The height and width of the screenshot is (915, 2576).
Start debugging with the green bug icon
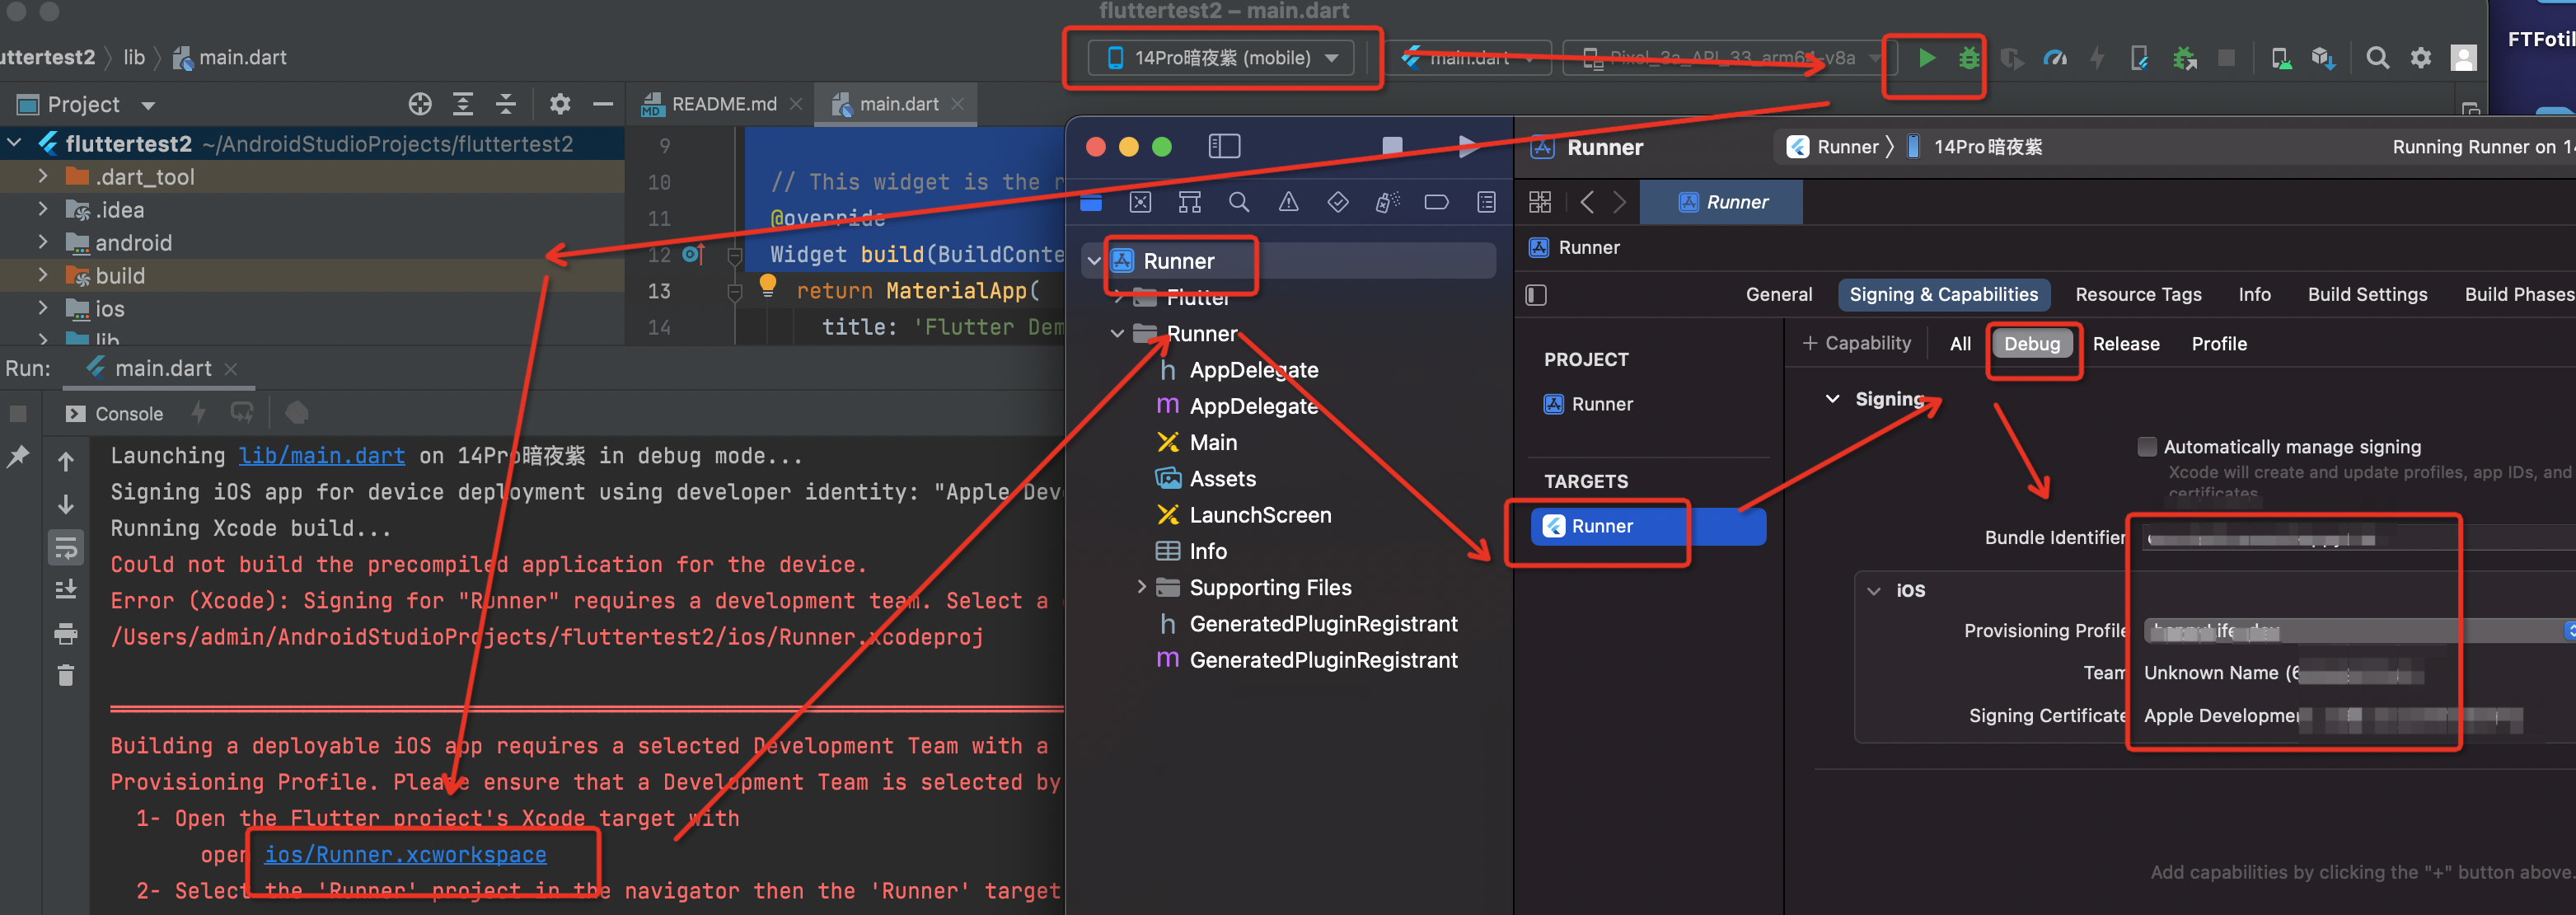click(x=1968, y=58)
